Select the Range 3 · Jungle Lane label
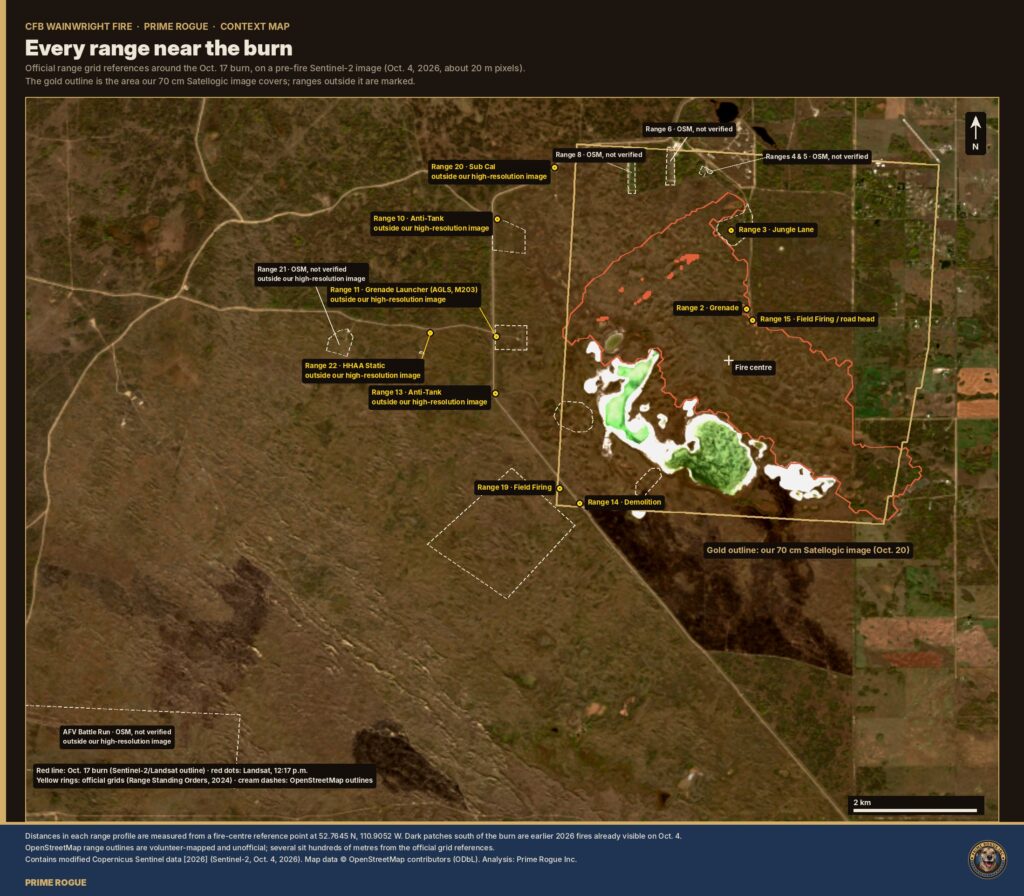 (776, 230)
